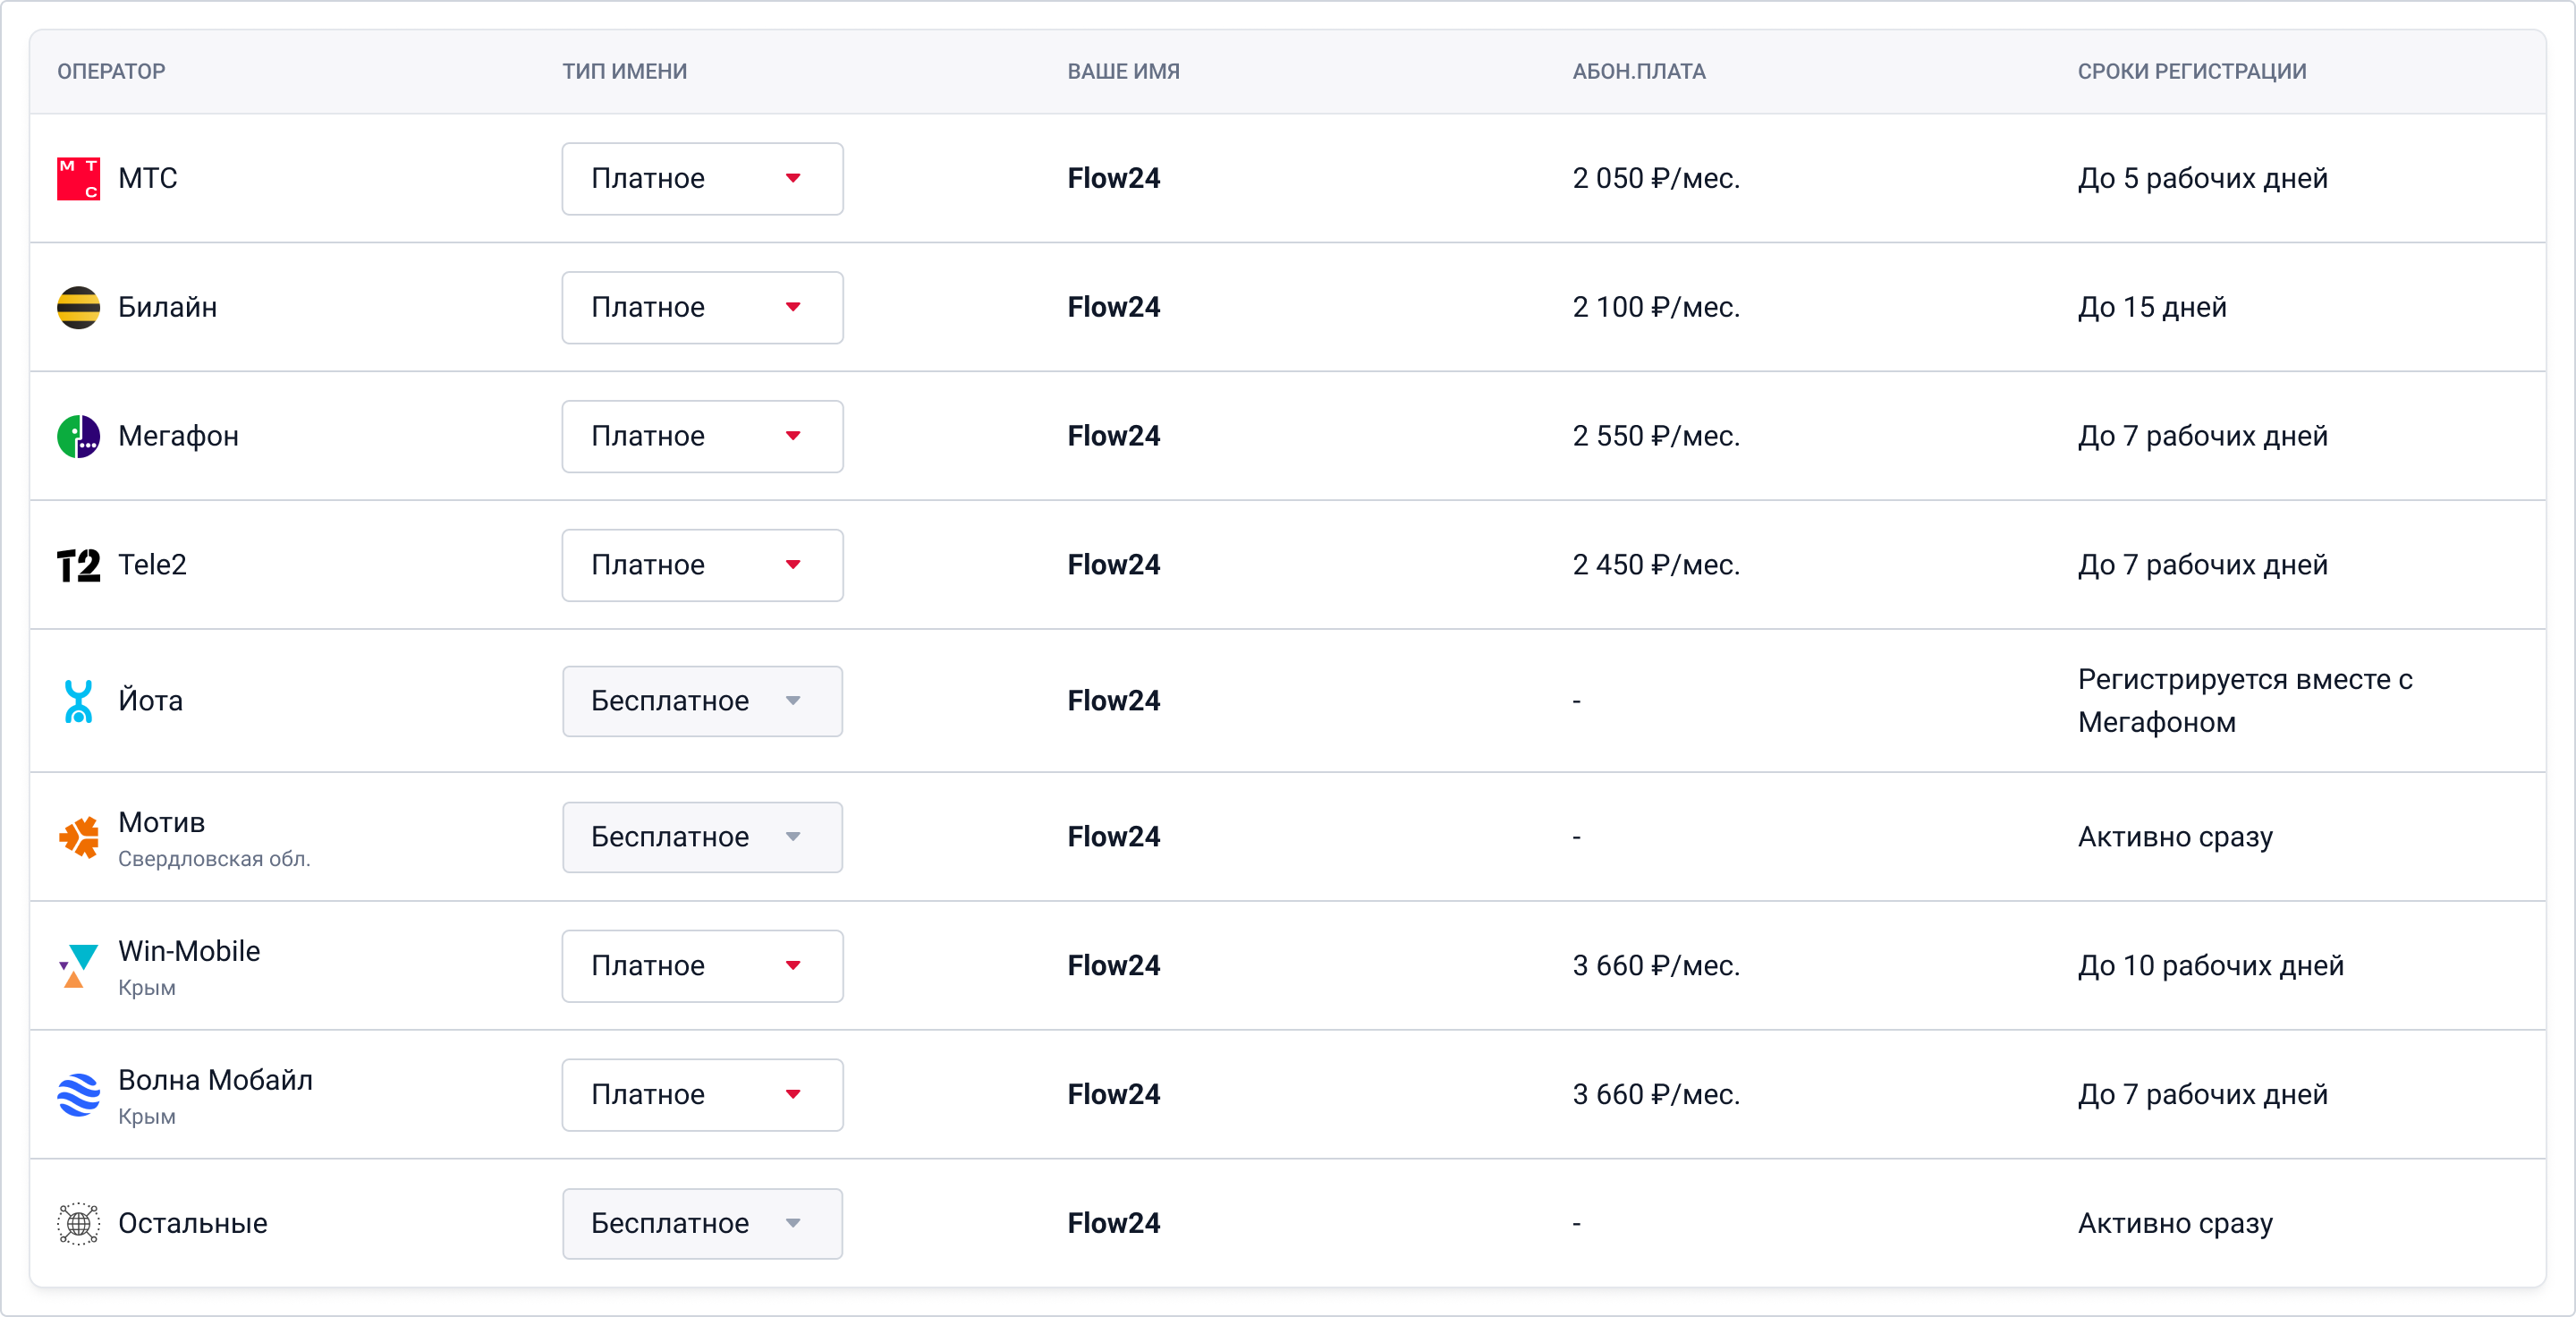Click the До 10 рабочих дней registration term
The height and width of the screenshot is (1317, 2576).
tap(2210, 966)
